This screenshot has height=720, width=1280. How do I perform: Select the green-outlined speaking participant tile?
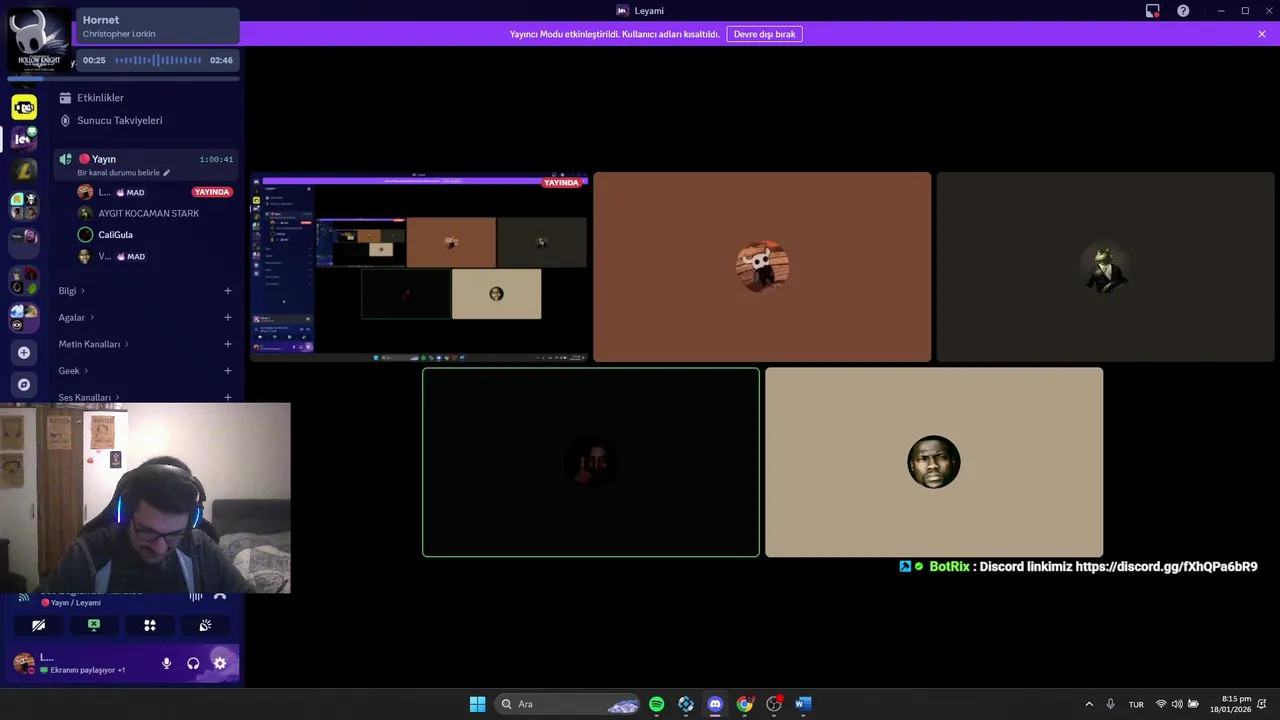point(591,462)
